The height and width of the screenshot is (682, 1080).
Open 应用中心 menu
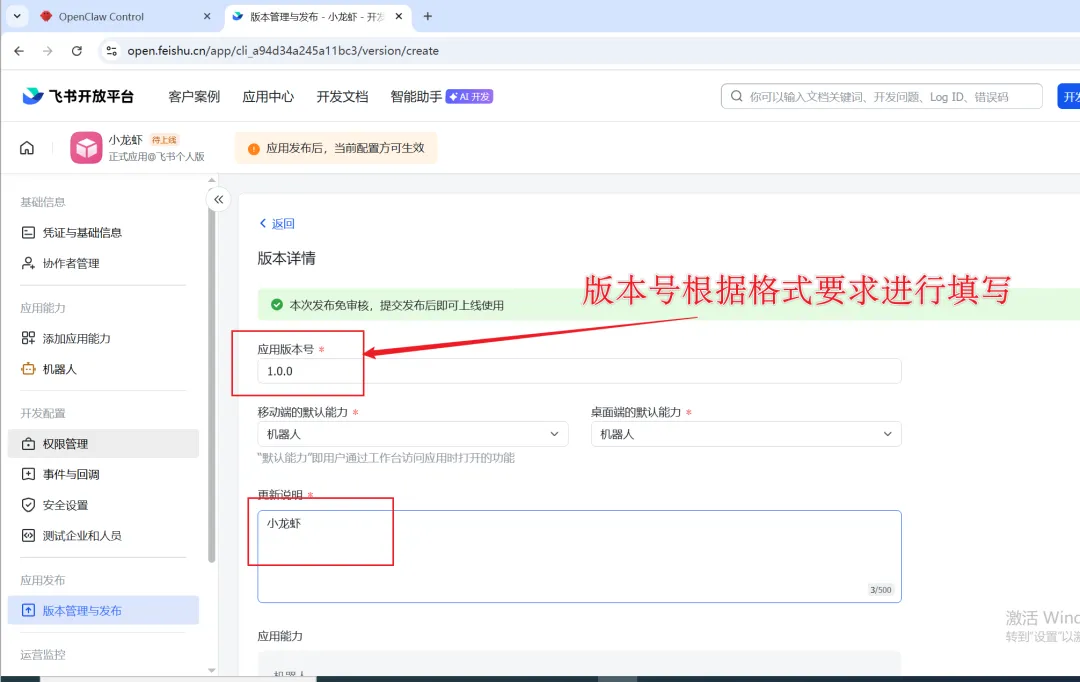268,96
